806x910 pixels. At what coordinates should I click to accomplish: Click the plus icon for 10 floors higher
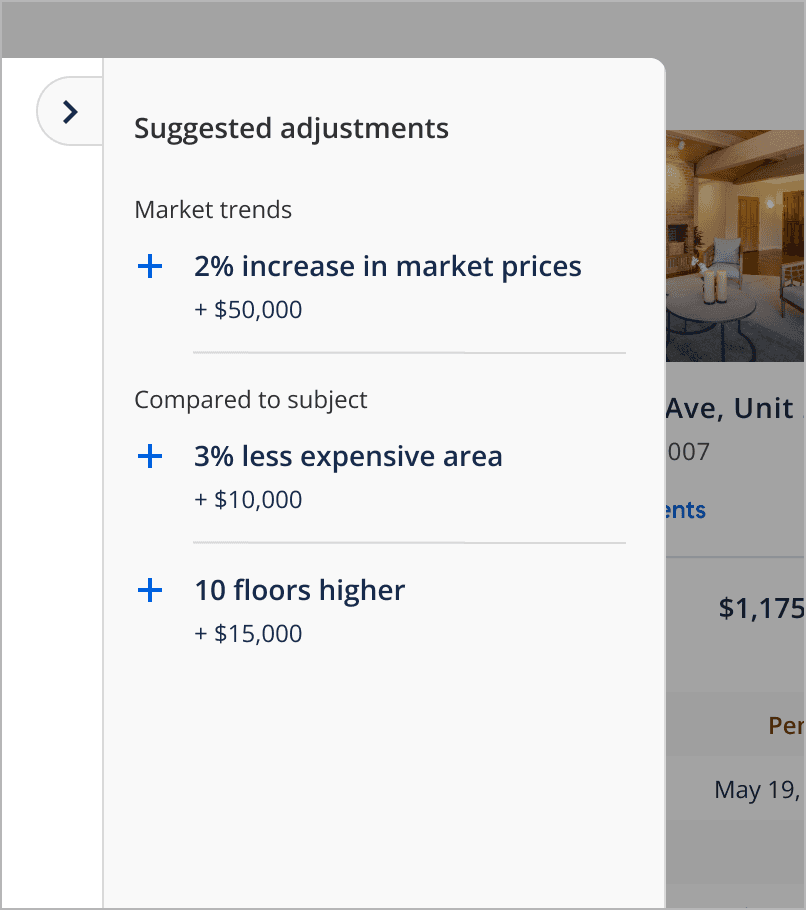149,591
